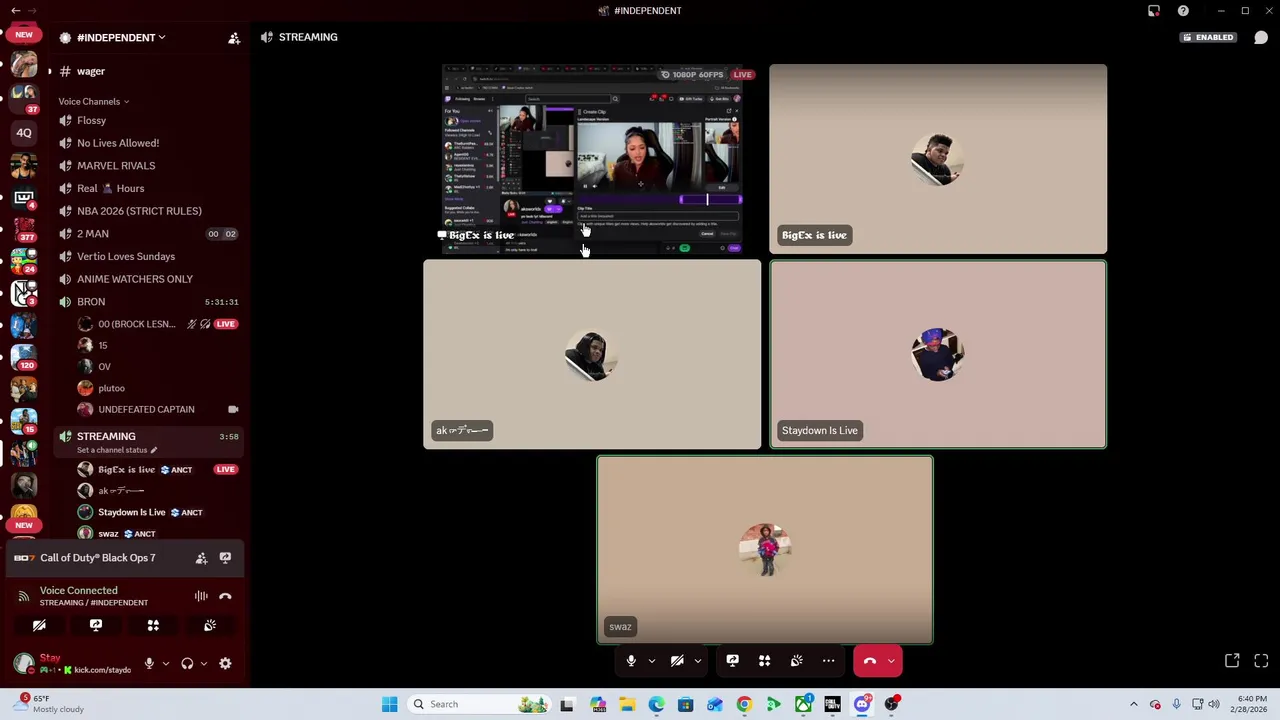Select the Staydown Is Live video tile

click(938, 354)
